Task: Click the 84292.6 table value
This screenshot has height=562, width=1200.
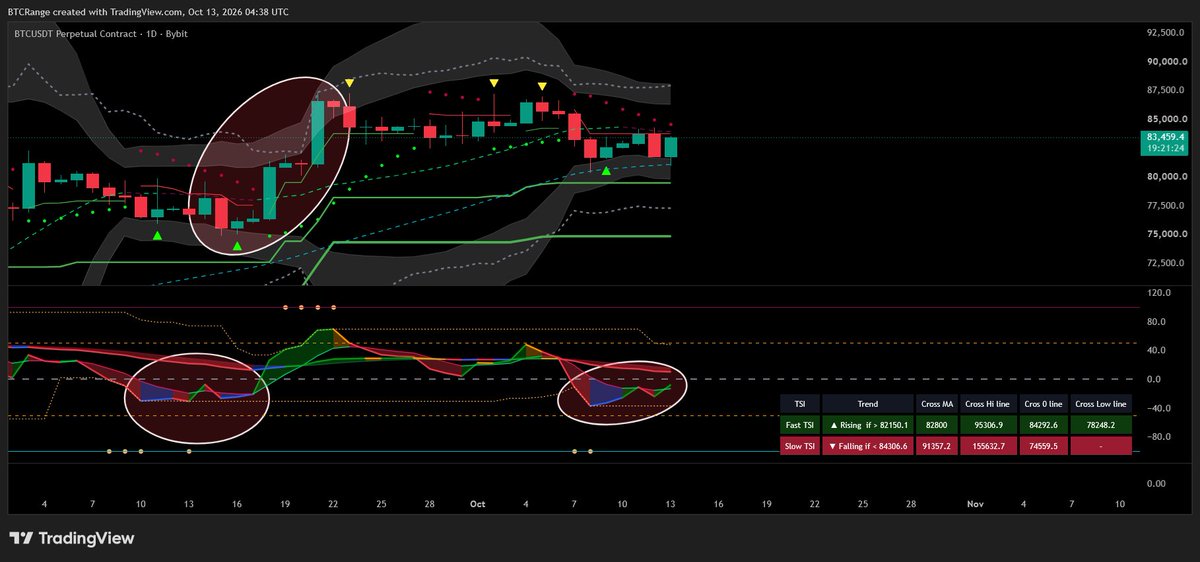Action: click(1043, 425)
